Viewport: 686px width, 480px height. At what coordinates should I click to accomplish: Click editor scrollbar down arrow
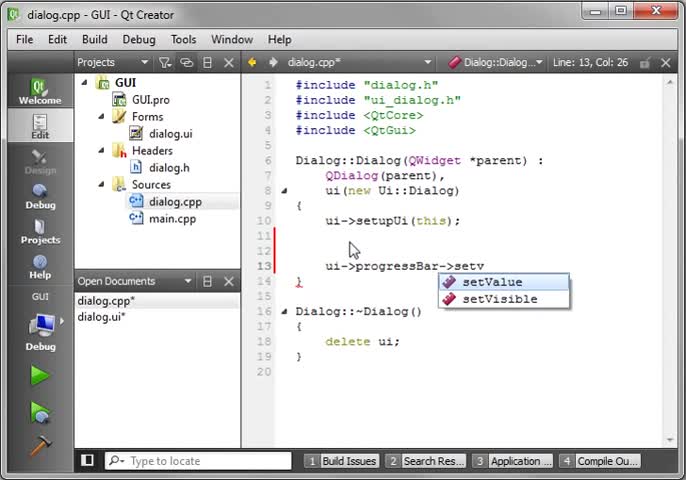pyautogui.click(x=670, y=440)
